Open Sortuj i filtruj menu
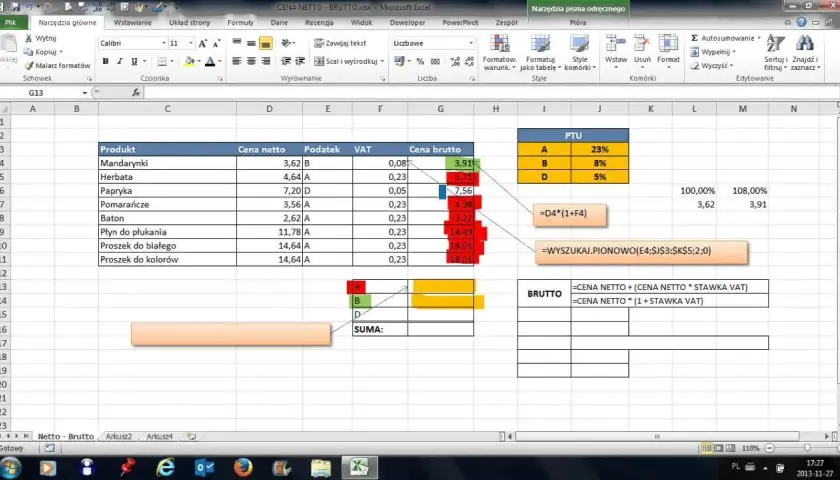Viewport: 840px width, 480px height. pos(775,52)
